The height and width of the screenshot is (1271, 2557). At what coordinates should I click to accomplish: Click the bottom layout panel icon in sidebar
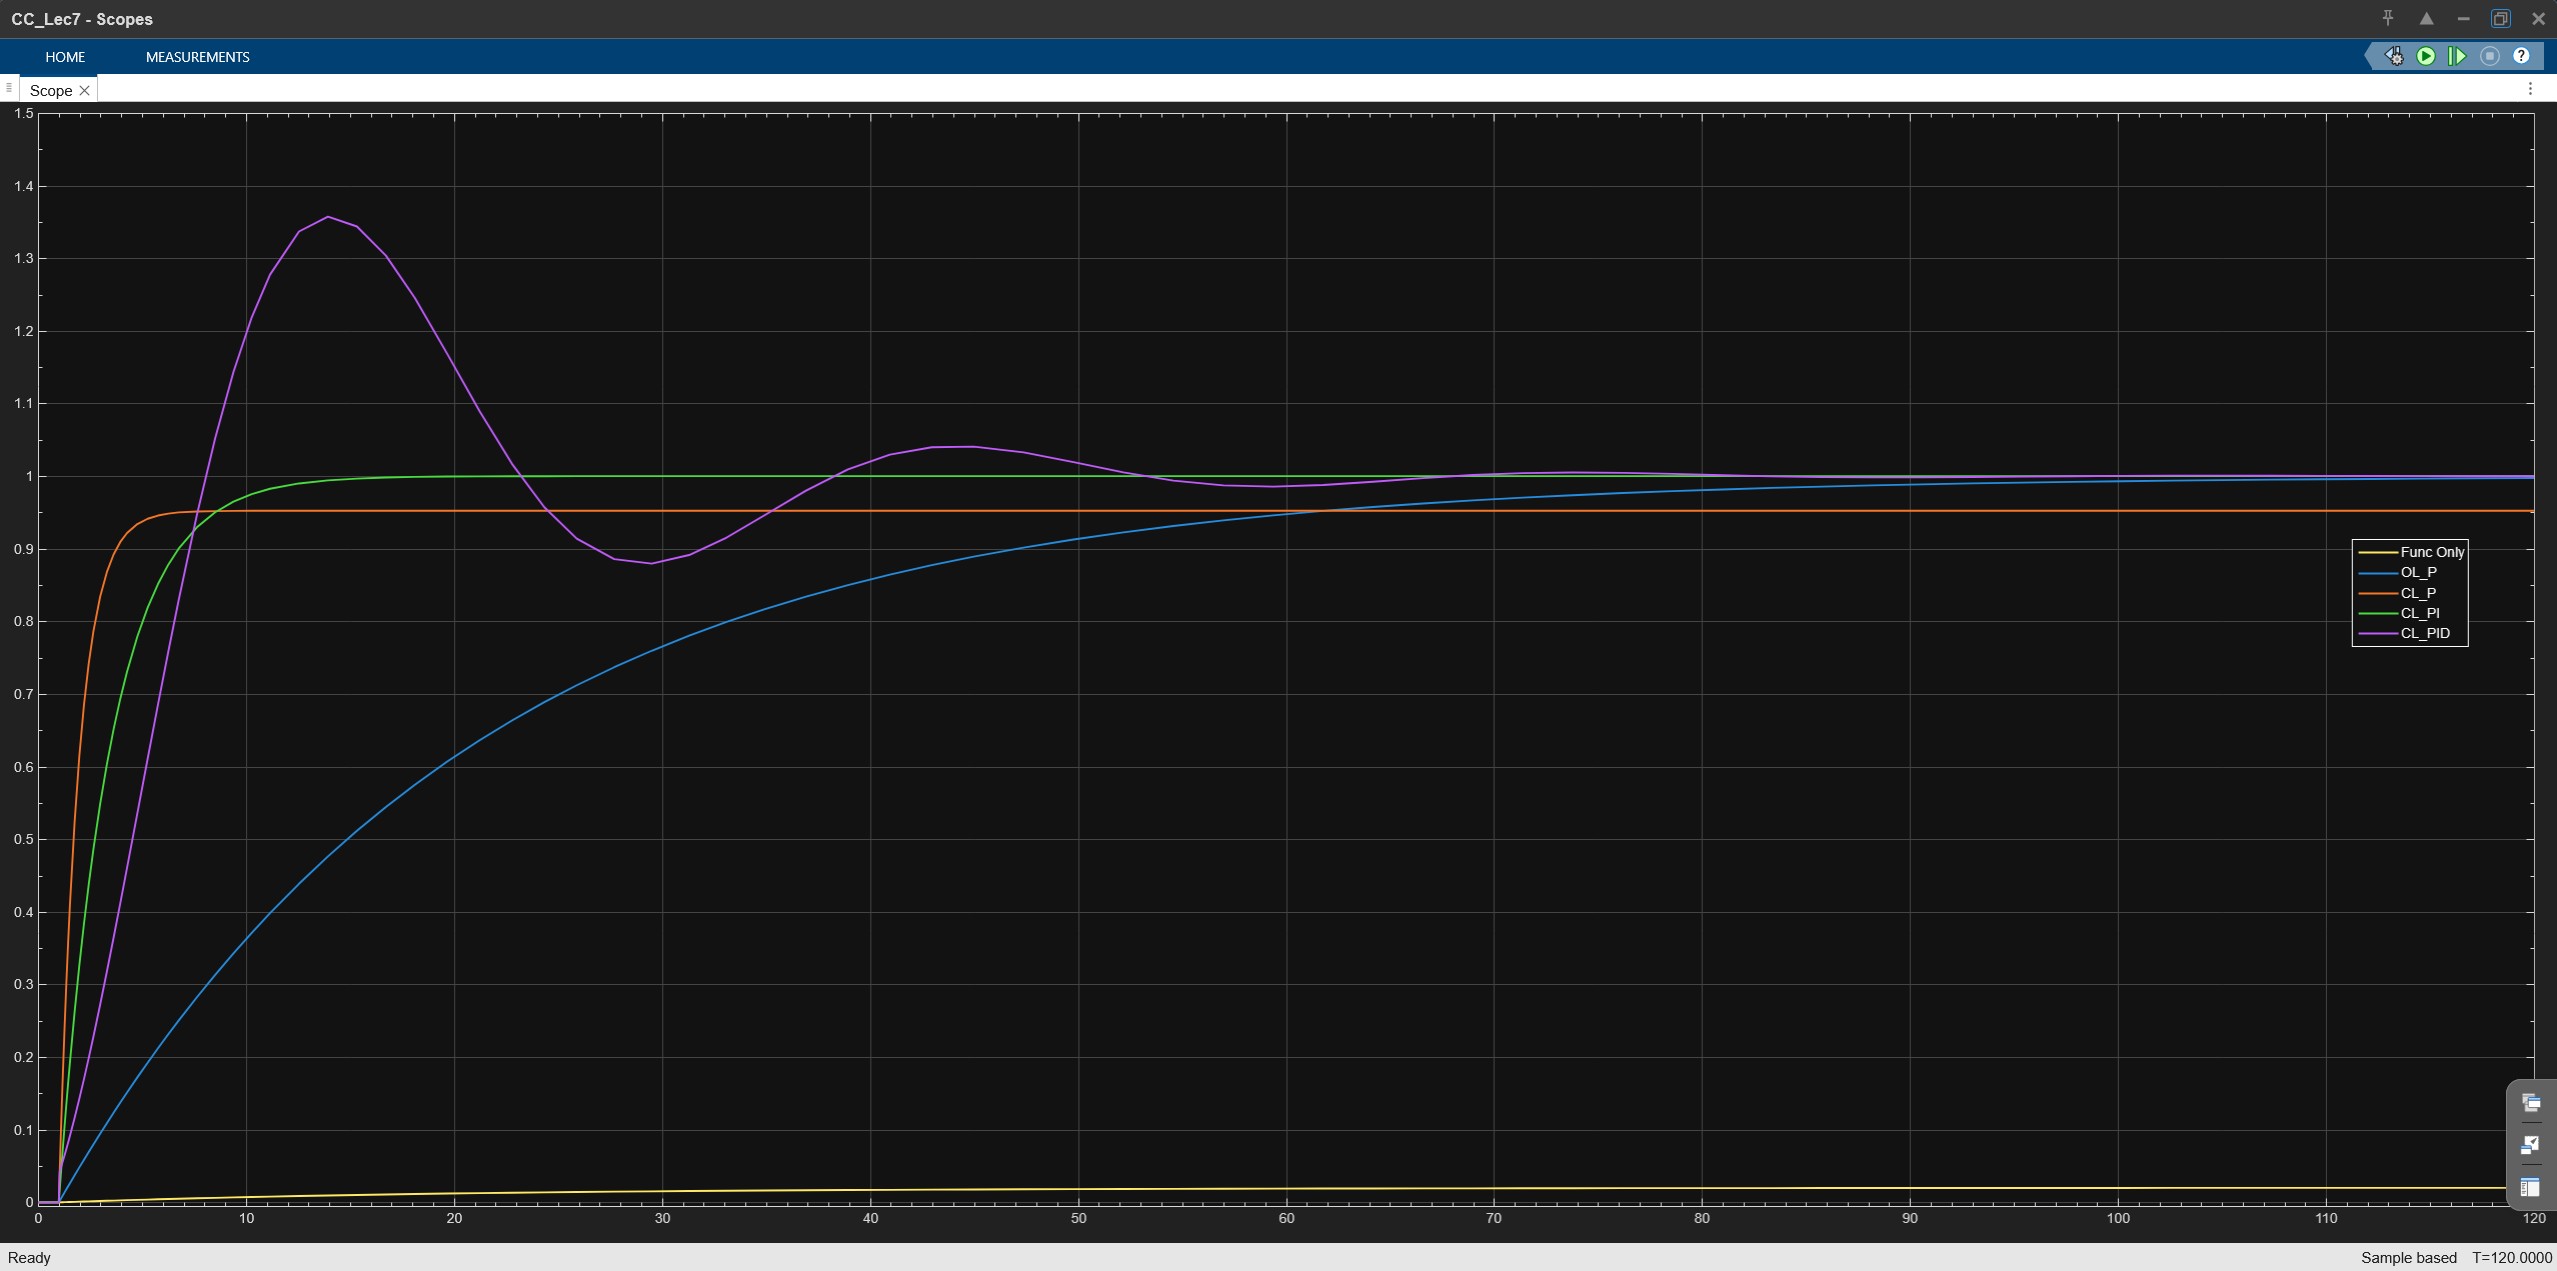click(x=2531, y=1187)
